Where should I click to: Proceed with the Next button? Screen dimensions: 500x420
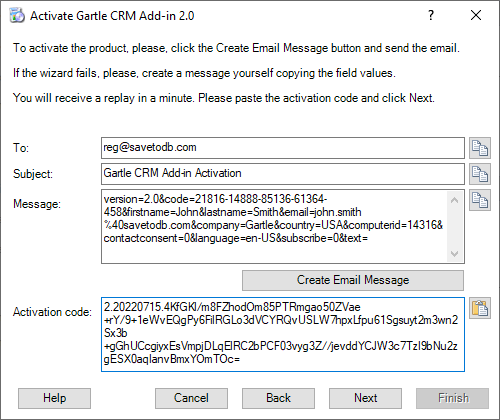[x=365, y=398]
